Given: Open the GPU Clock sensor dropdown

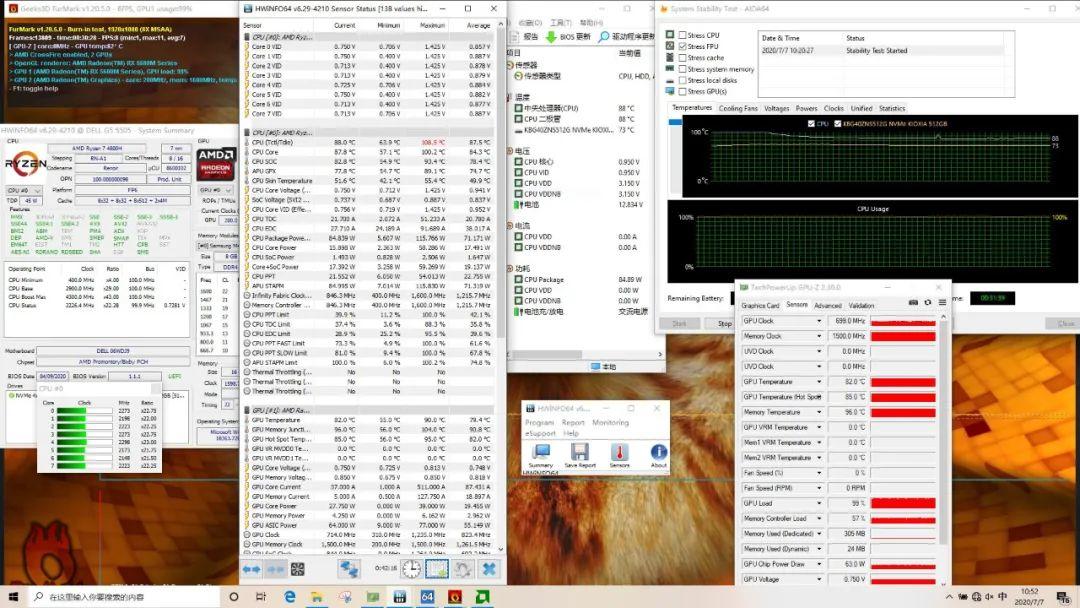Looking at the screenshot, I should pos(820,321).
